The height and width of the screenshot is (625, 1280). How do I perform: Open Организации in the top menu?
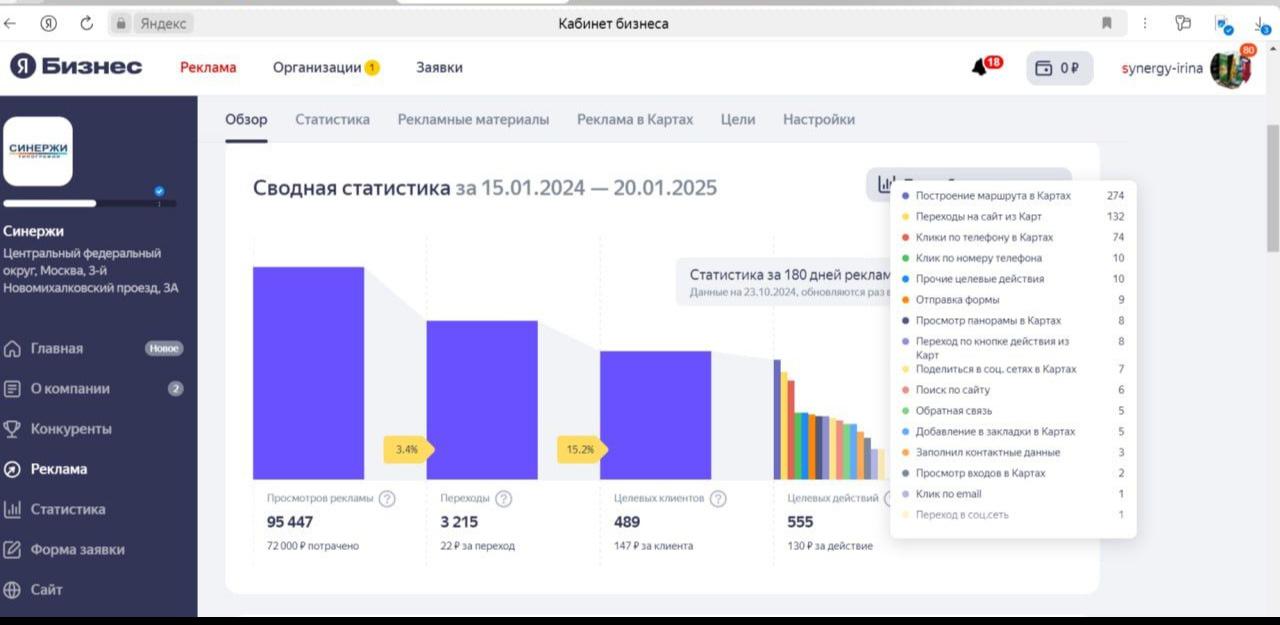[317, 68]
